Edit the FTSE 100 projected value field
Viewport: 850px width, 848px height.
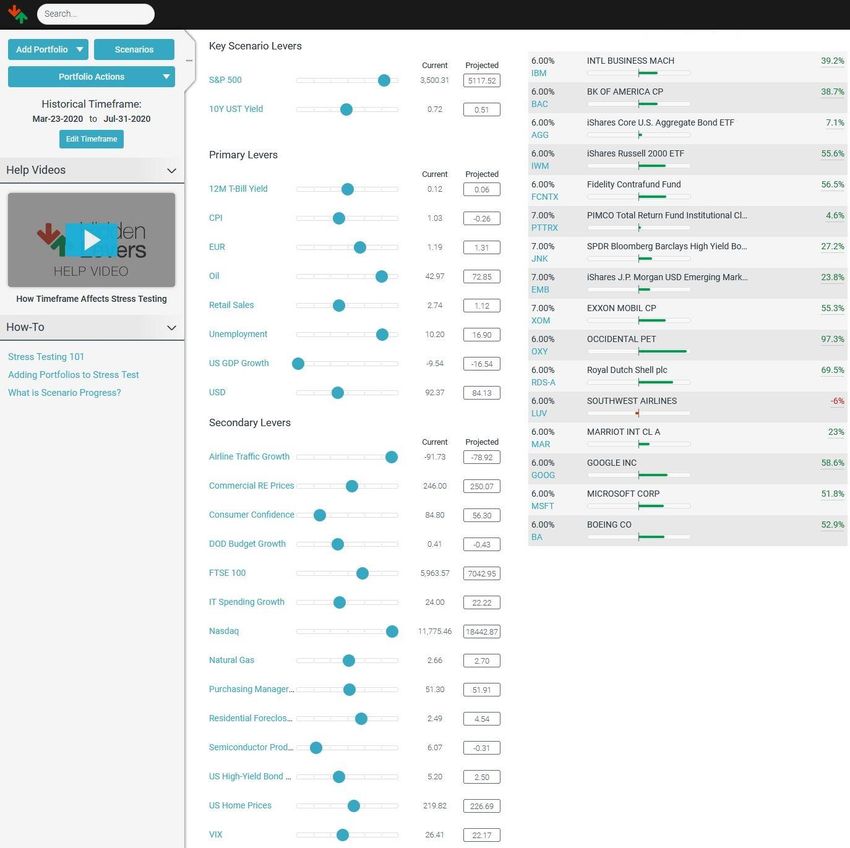click(x=482, y=574)
